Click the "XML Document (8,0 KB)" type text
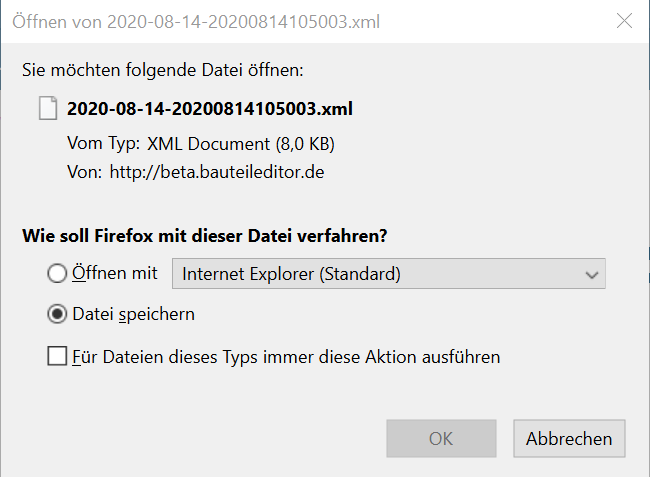Image resolution: width=650 pixels, height=477 pixels. tap(241, 144)
